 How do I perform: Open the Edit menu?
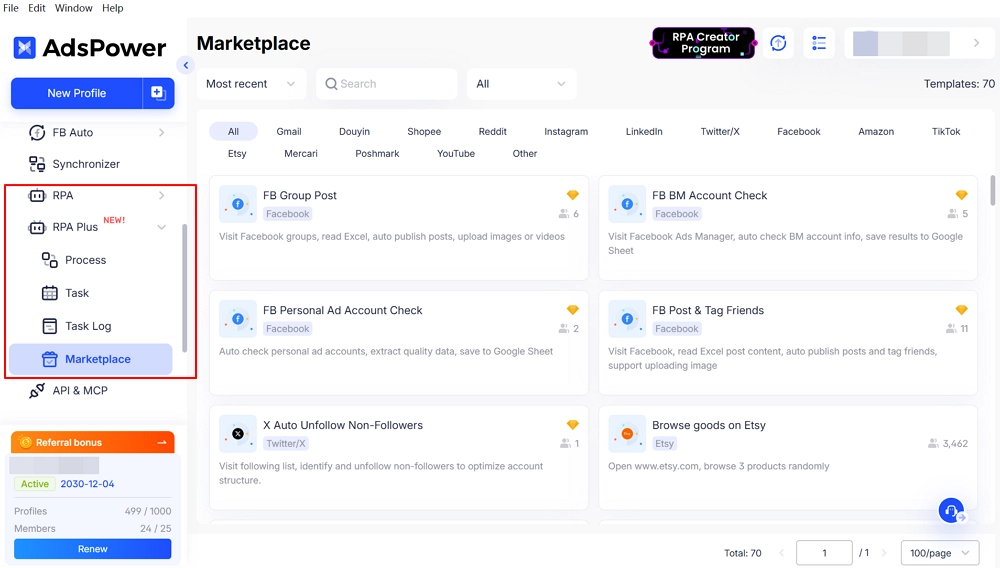point(36,8)
